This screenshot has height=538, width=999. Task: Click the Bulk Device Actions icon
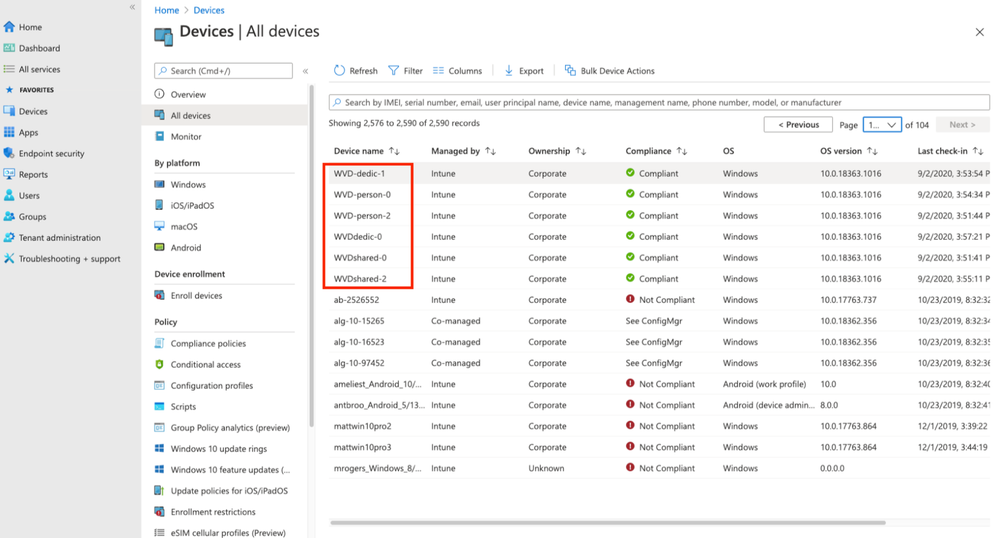coord(570,70)
